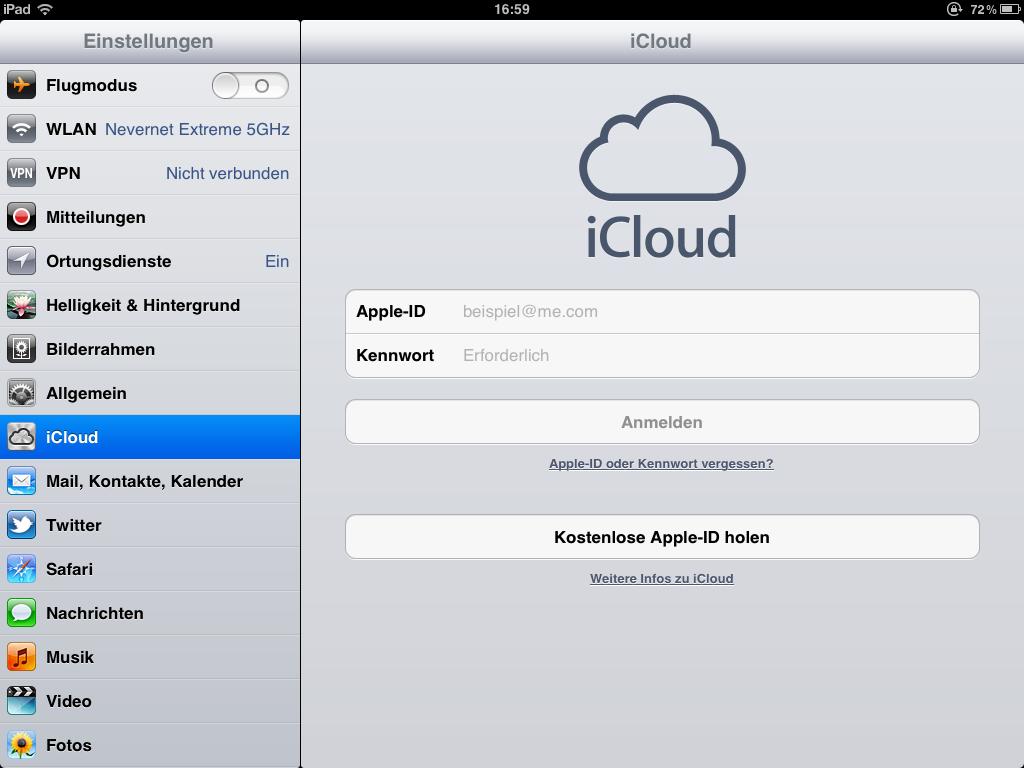Open Fotos settings
Viewport: 1024px width, 768px height.
150,745
